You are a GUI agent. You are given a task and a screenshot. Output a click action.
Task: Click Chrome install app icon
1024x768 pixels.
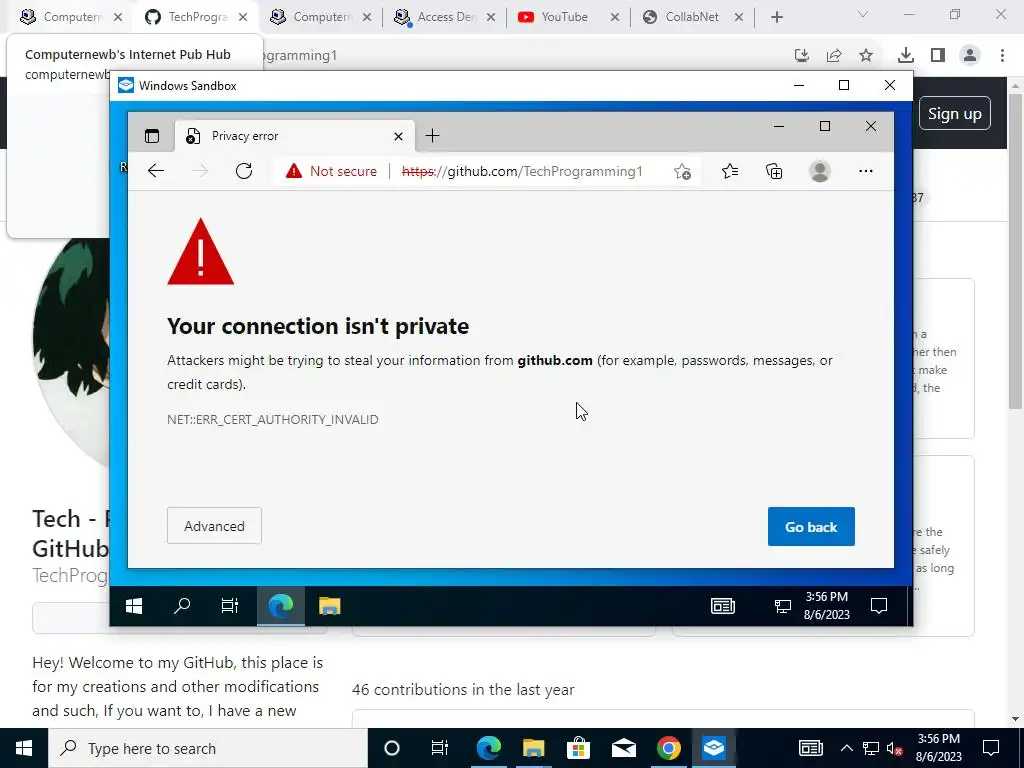pyautogui.click(x=802, y=56)
